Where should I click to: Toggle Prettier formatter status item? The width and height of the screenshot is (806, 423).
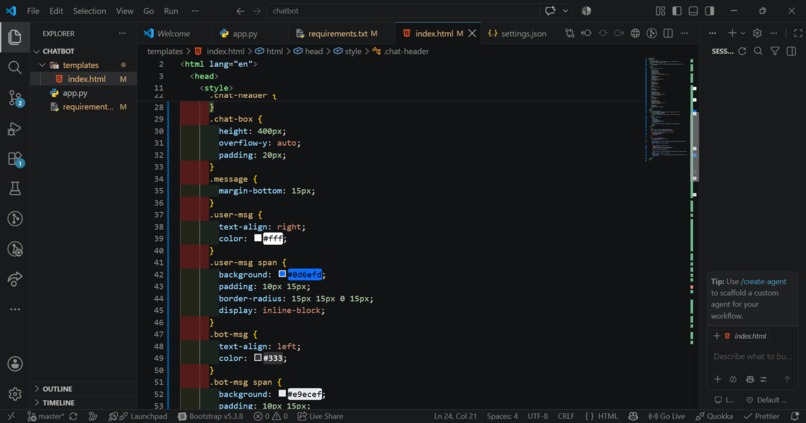762,416
